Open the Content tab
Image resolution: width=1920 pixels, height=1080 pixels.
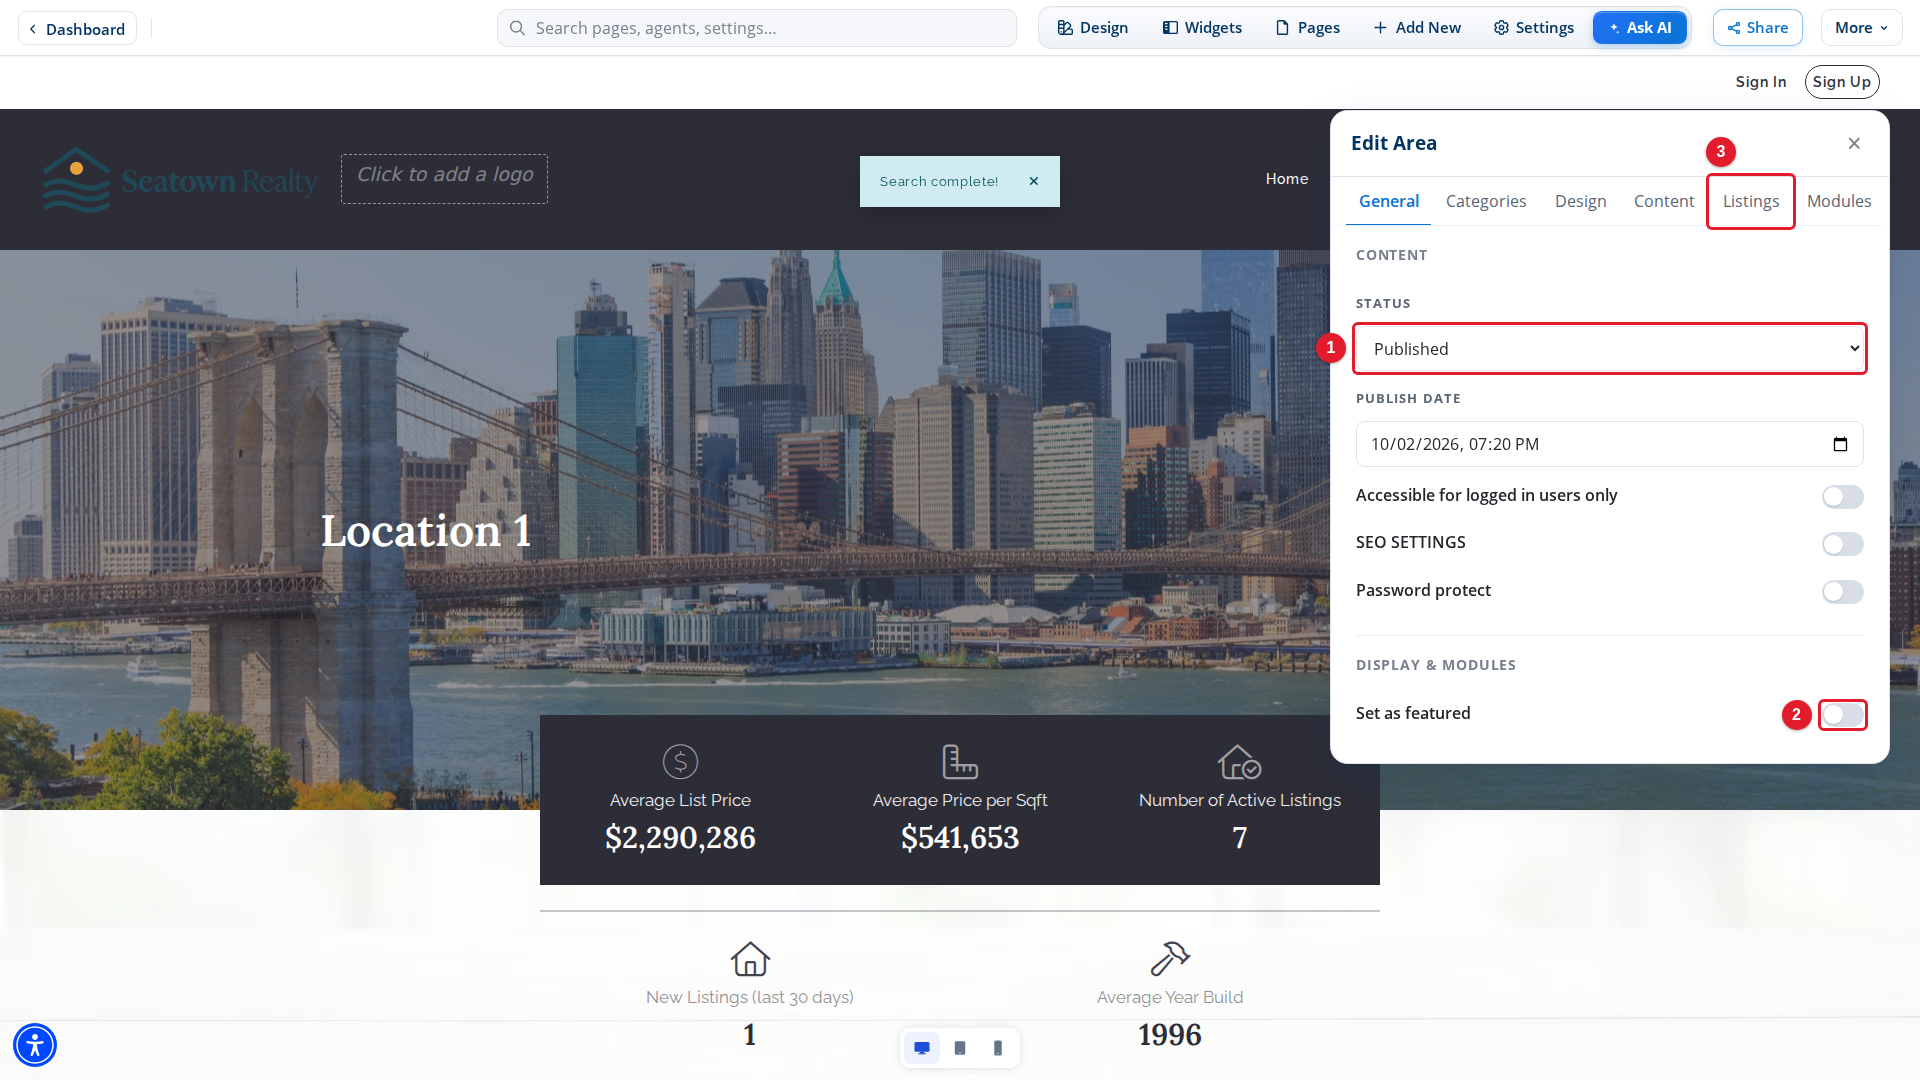coord(1664,202)
